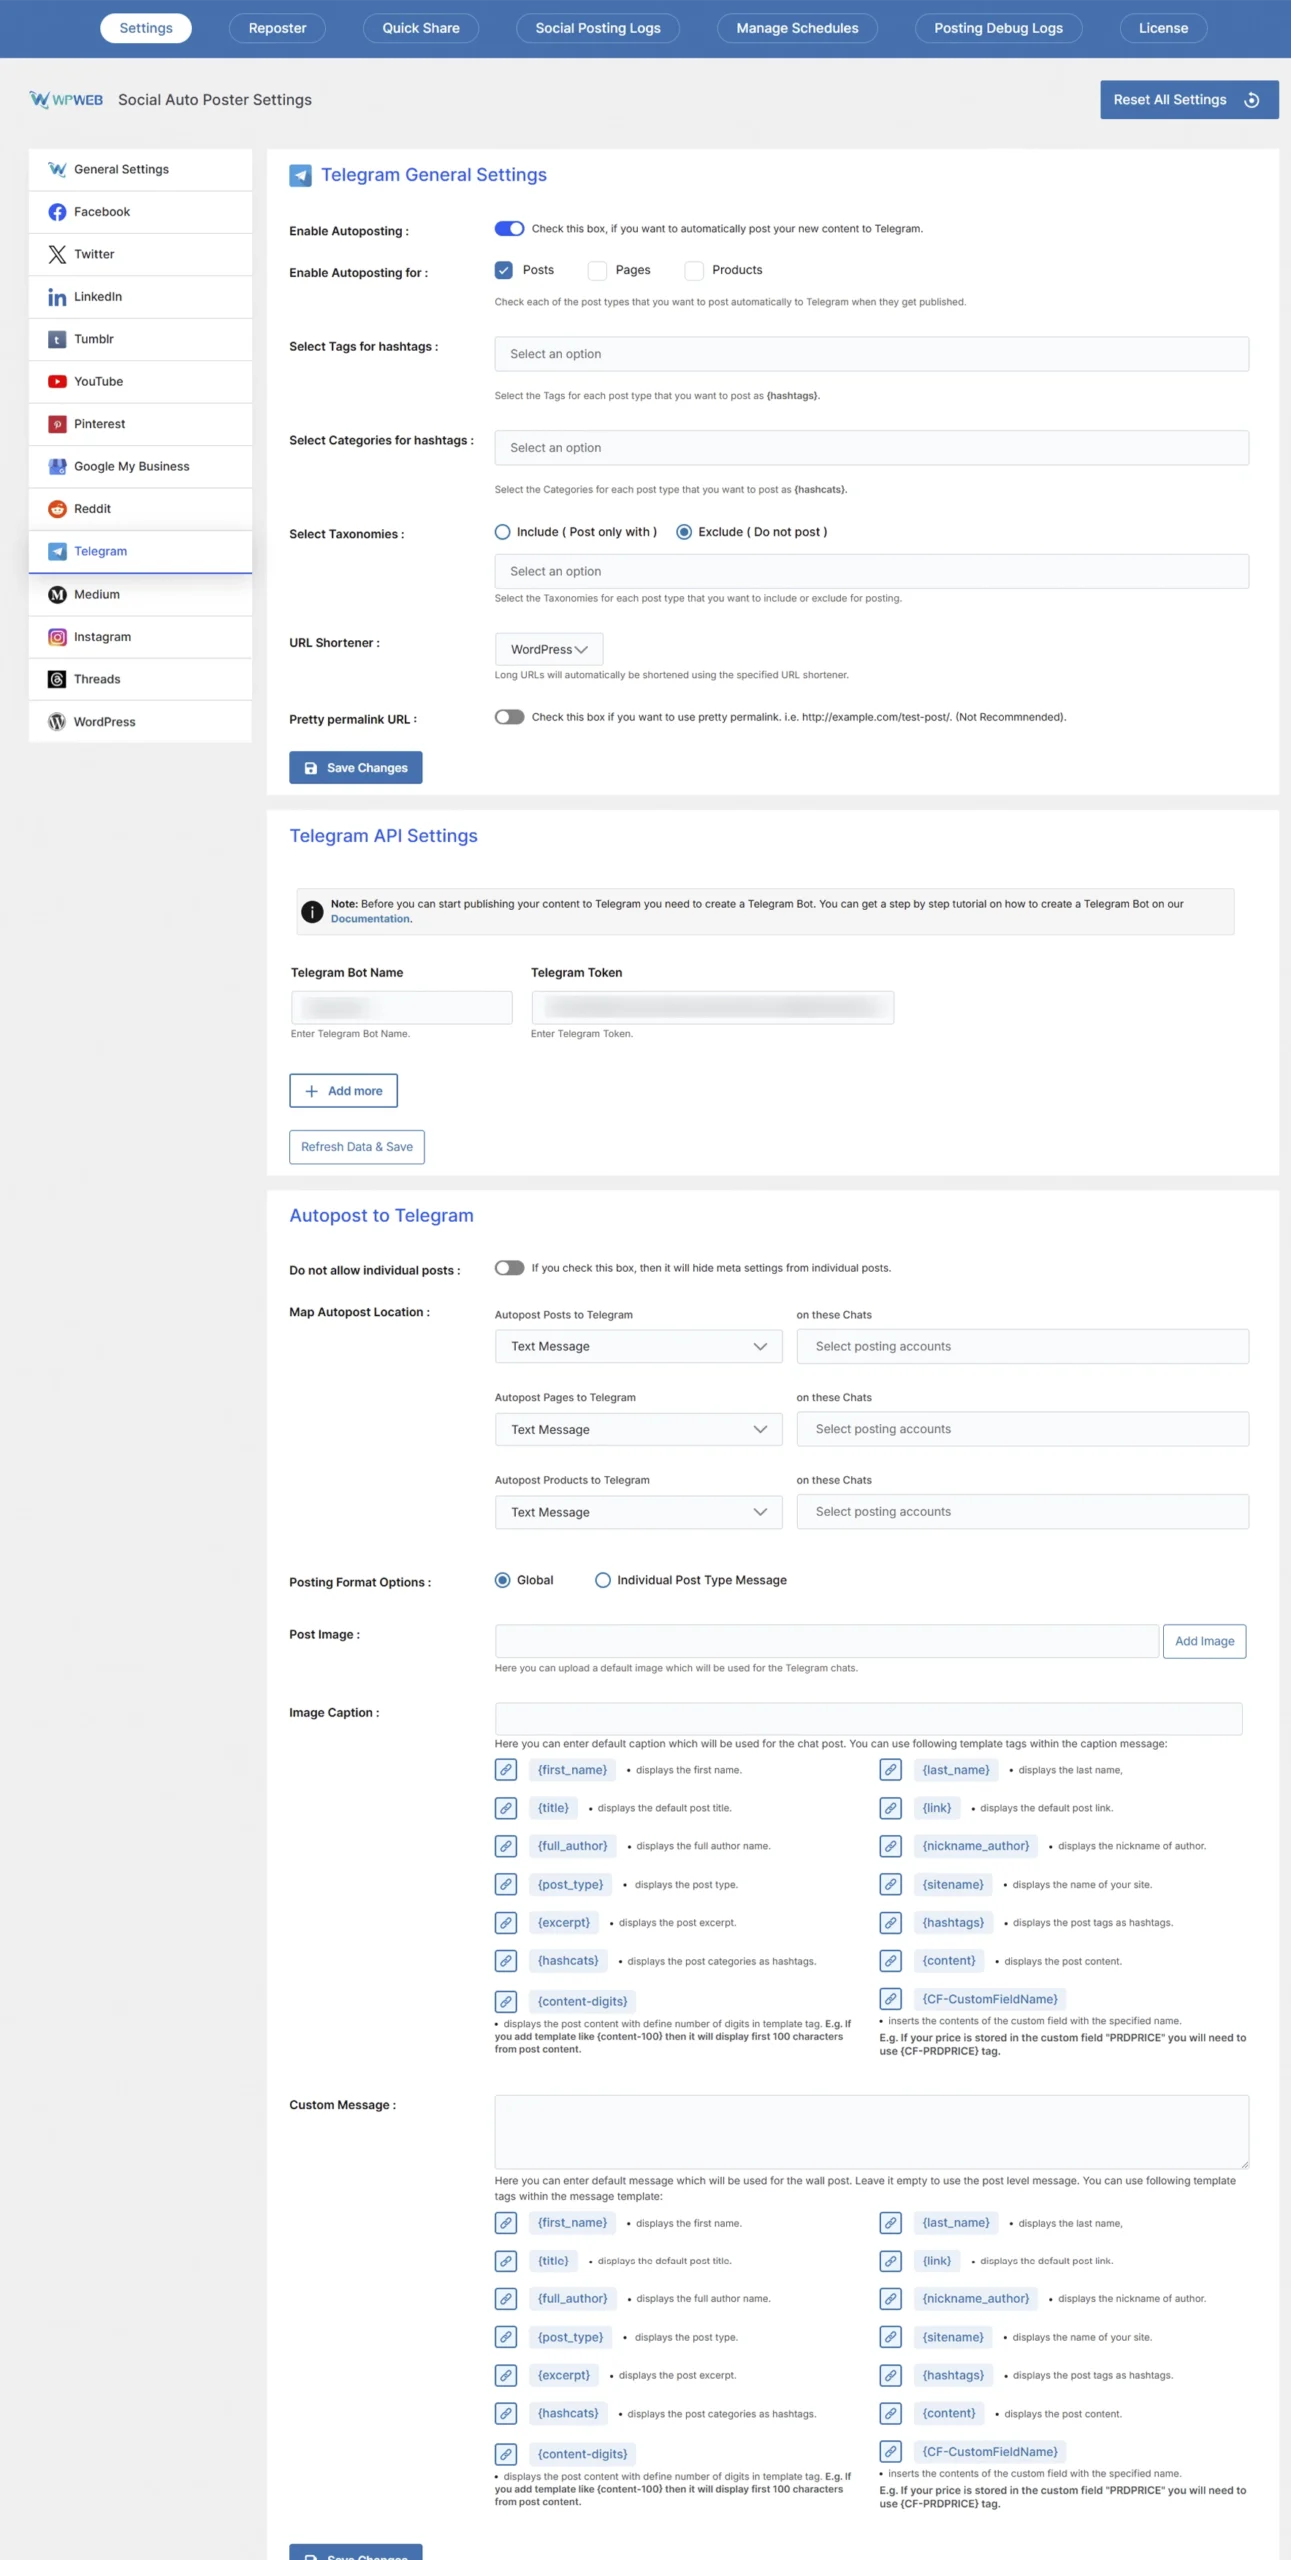
Task: Click into the Custom Message textarea
Action: point(871,2131)
